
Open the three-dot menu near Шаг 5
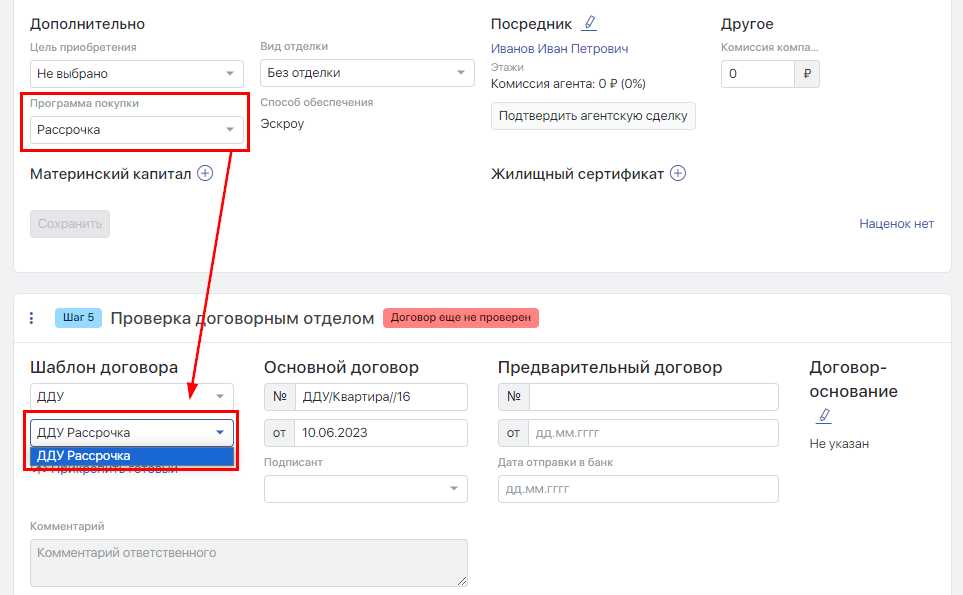tap(31, 318)
